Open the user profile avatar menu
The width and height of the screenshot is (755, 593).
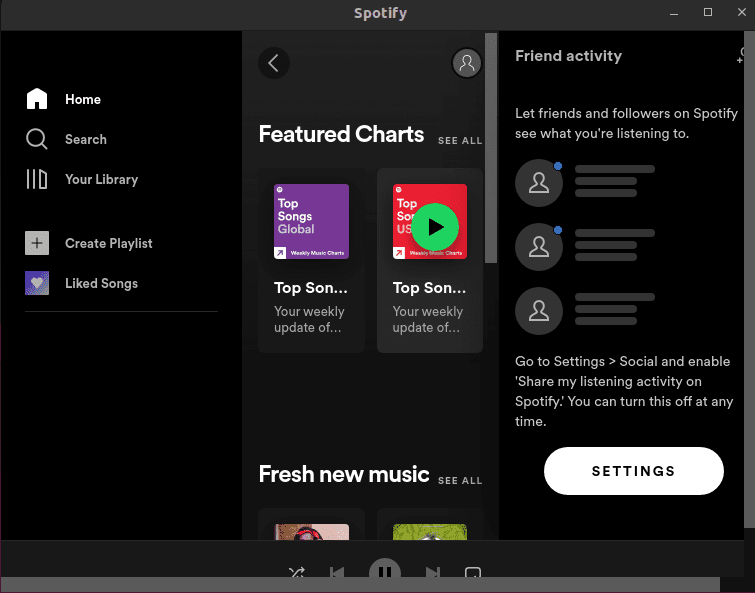(467, 63)
